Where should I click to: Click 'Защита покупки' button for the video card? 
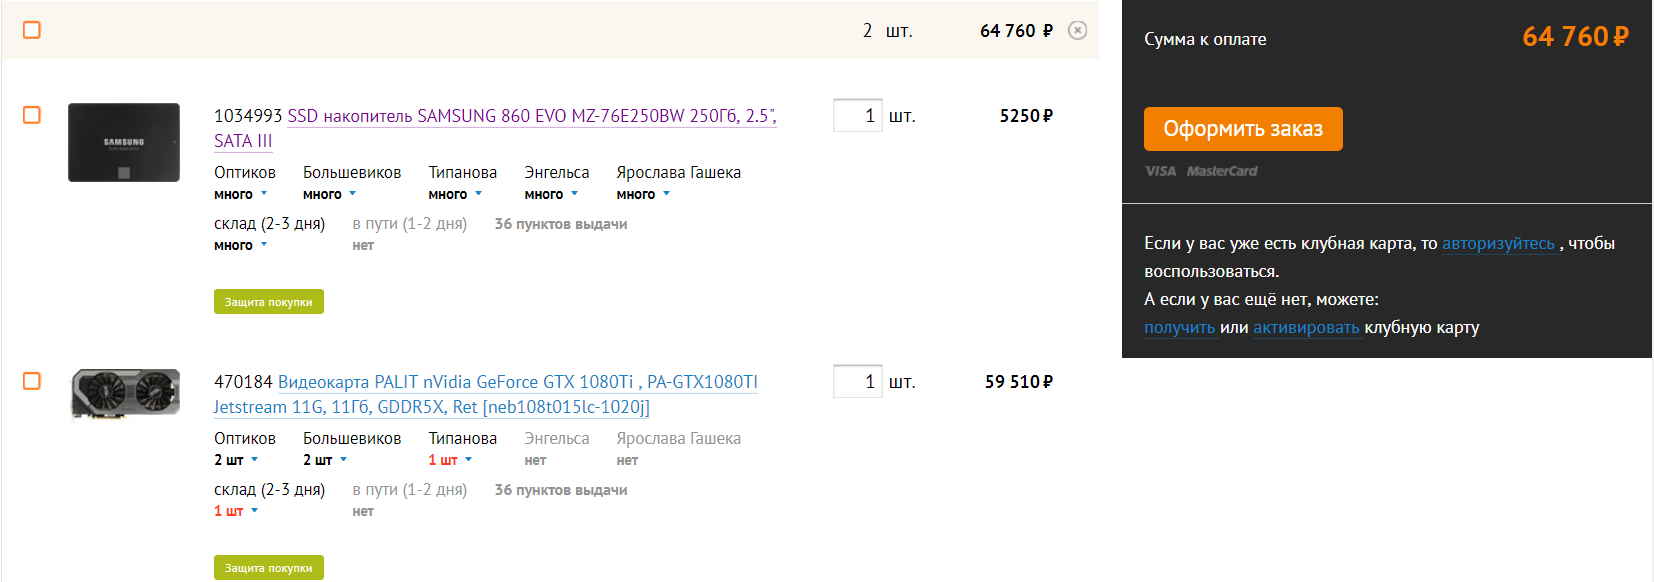pyautogui.click(x=268, y=568)
